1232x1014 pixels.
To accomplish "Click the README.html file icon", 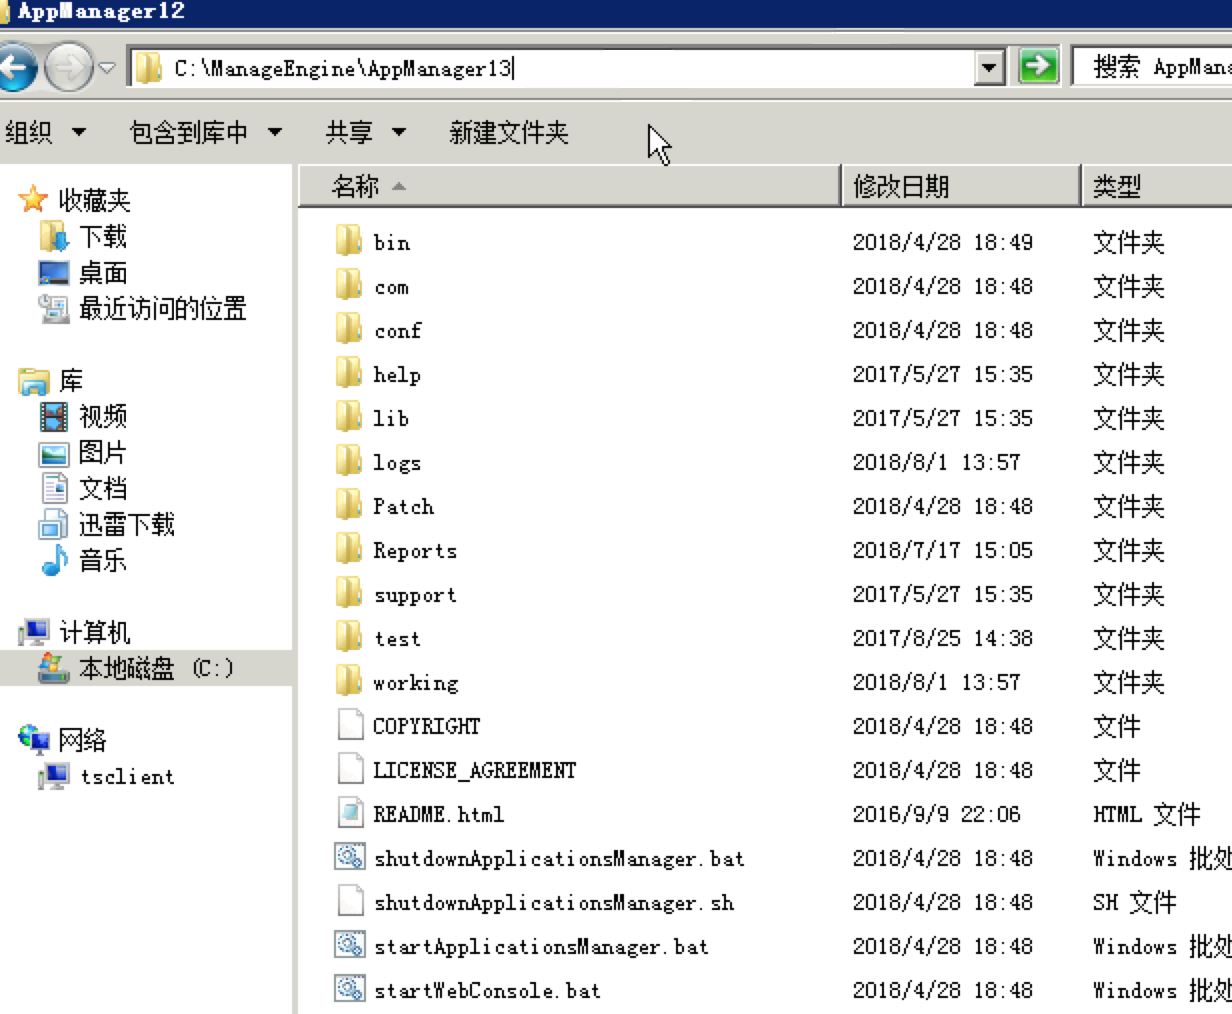I will (350, 812).
